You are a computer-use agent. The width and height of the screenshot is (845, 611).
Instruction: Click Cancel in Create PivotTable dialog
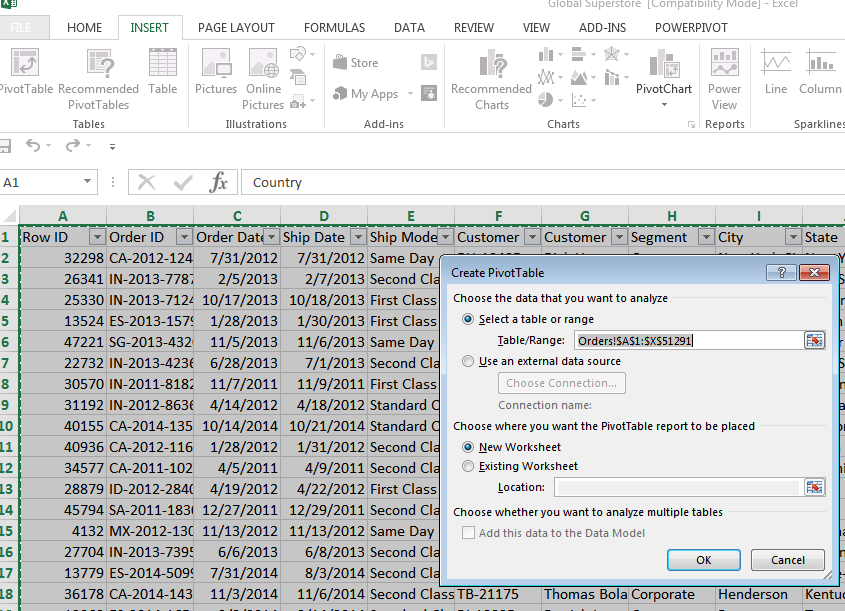click(x=788, y=560)
